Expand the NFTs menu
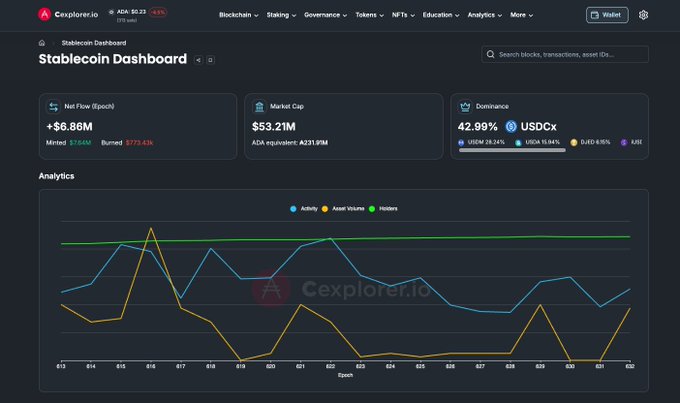680x403 pixels. (403, 15)
